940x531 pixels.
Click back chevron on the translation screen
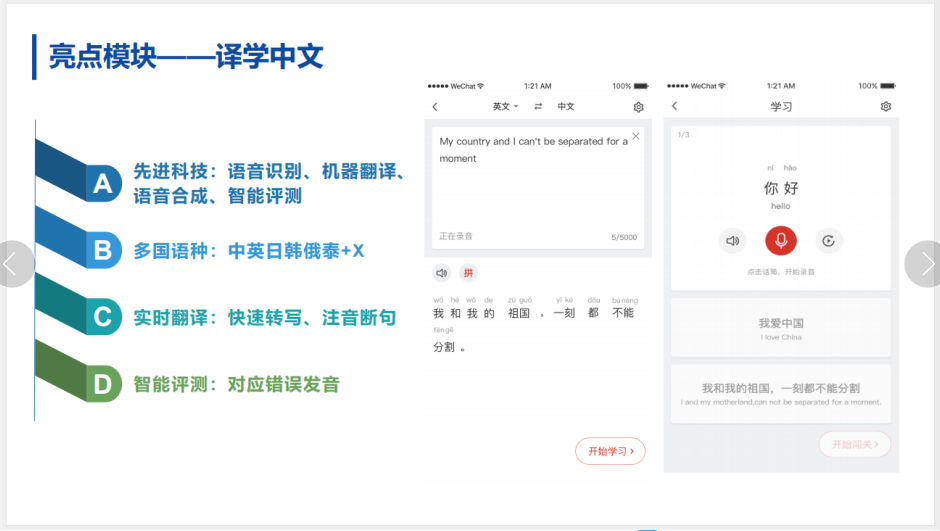pyautogui.click(x=435, y=107)
